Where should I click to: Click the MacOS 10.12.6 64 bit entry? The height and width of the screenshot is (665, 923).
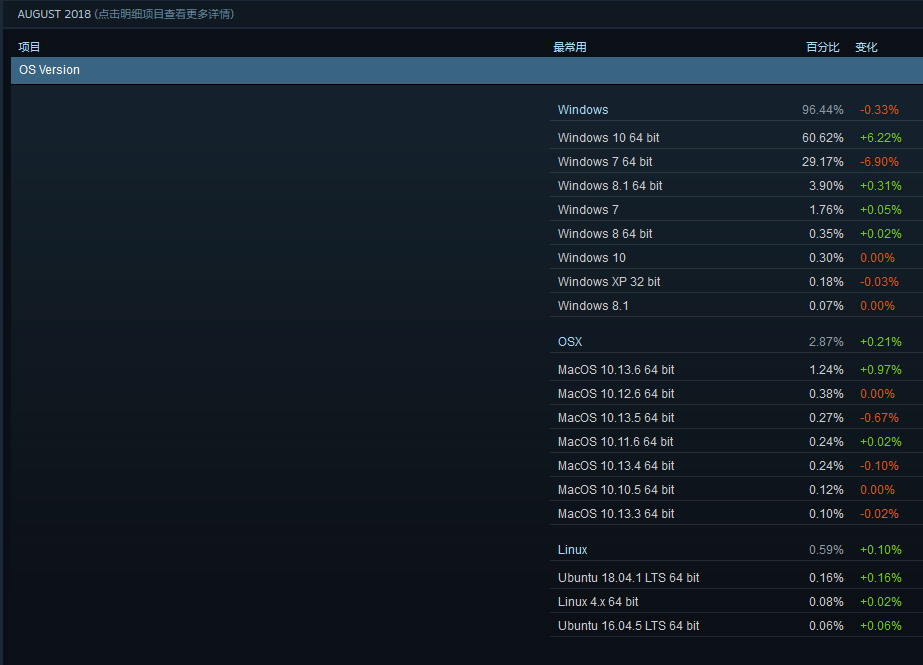[x=616, y=394]
